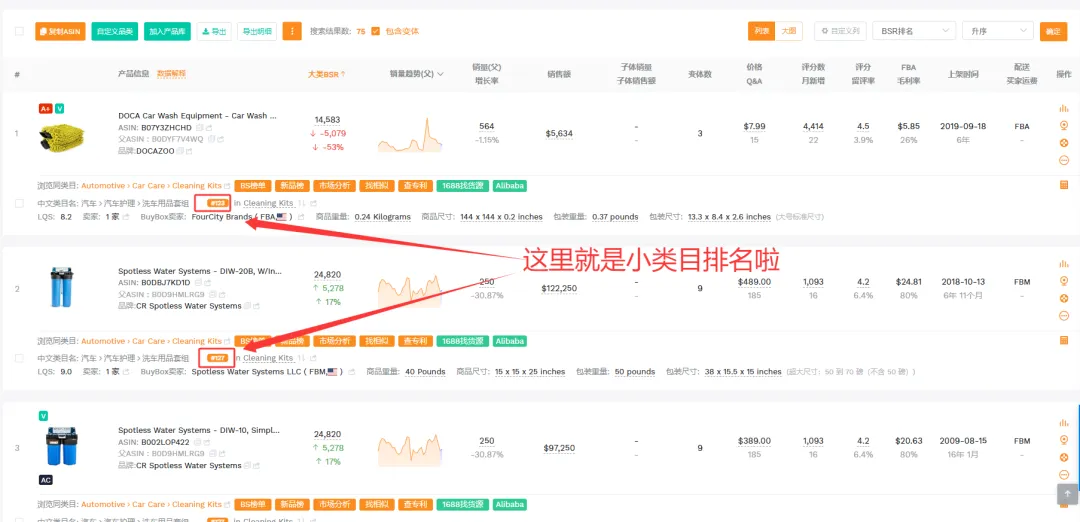Open the calculator icon for DOCA row
The image size is (1080, 522).
[1063, 185]
